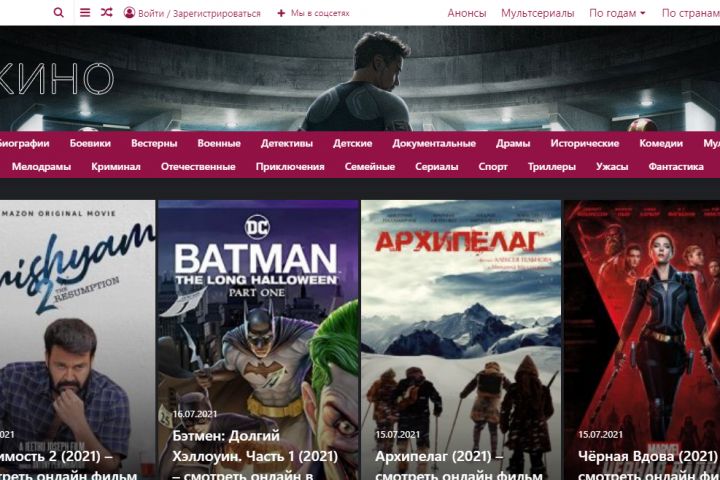The height and width of the screenshot is (480, 720).
Task: Click the plus icon beside Мы в соцсетях
Action: 281,13
